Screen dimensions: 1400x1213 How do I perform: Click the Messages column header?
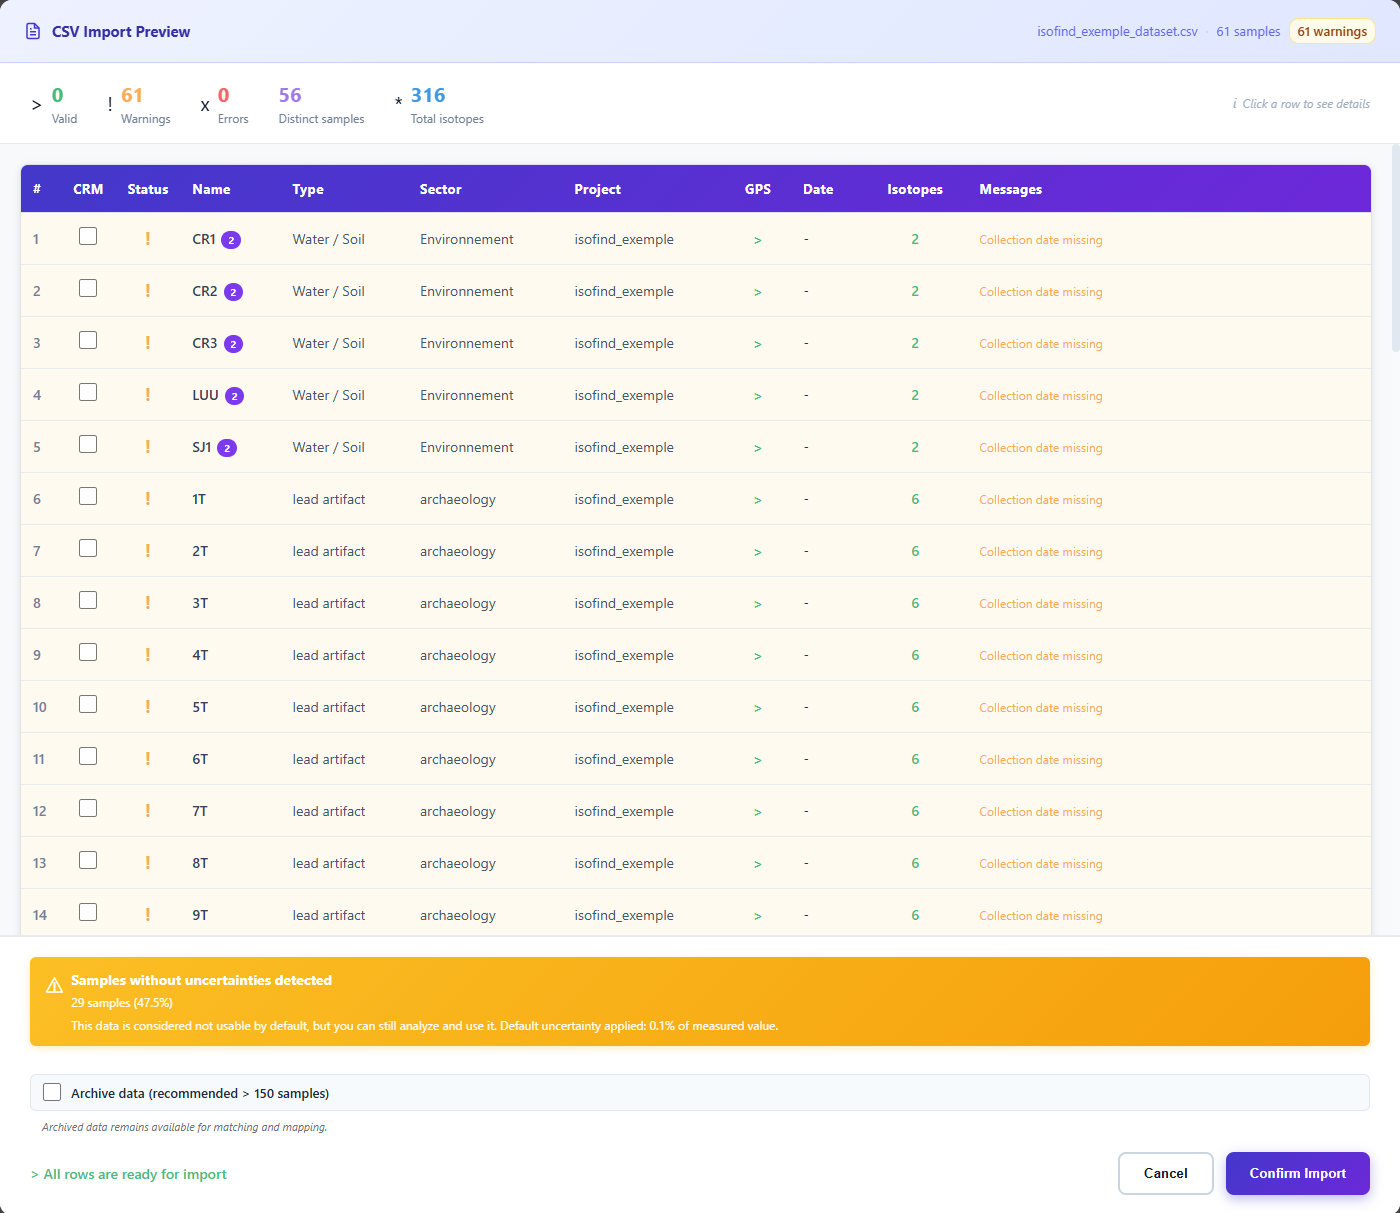click(x=1010, y=189)
